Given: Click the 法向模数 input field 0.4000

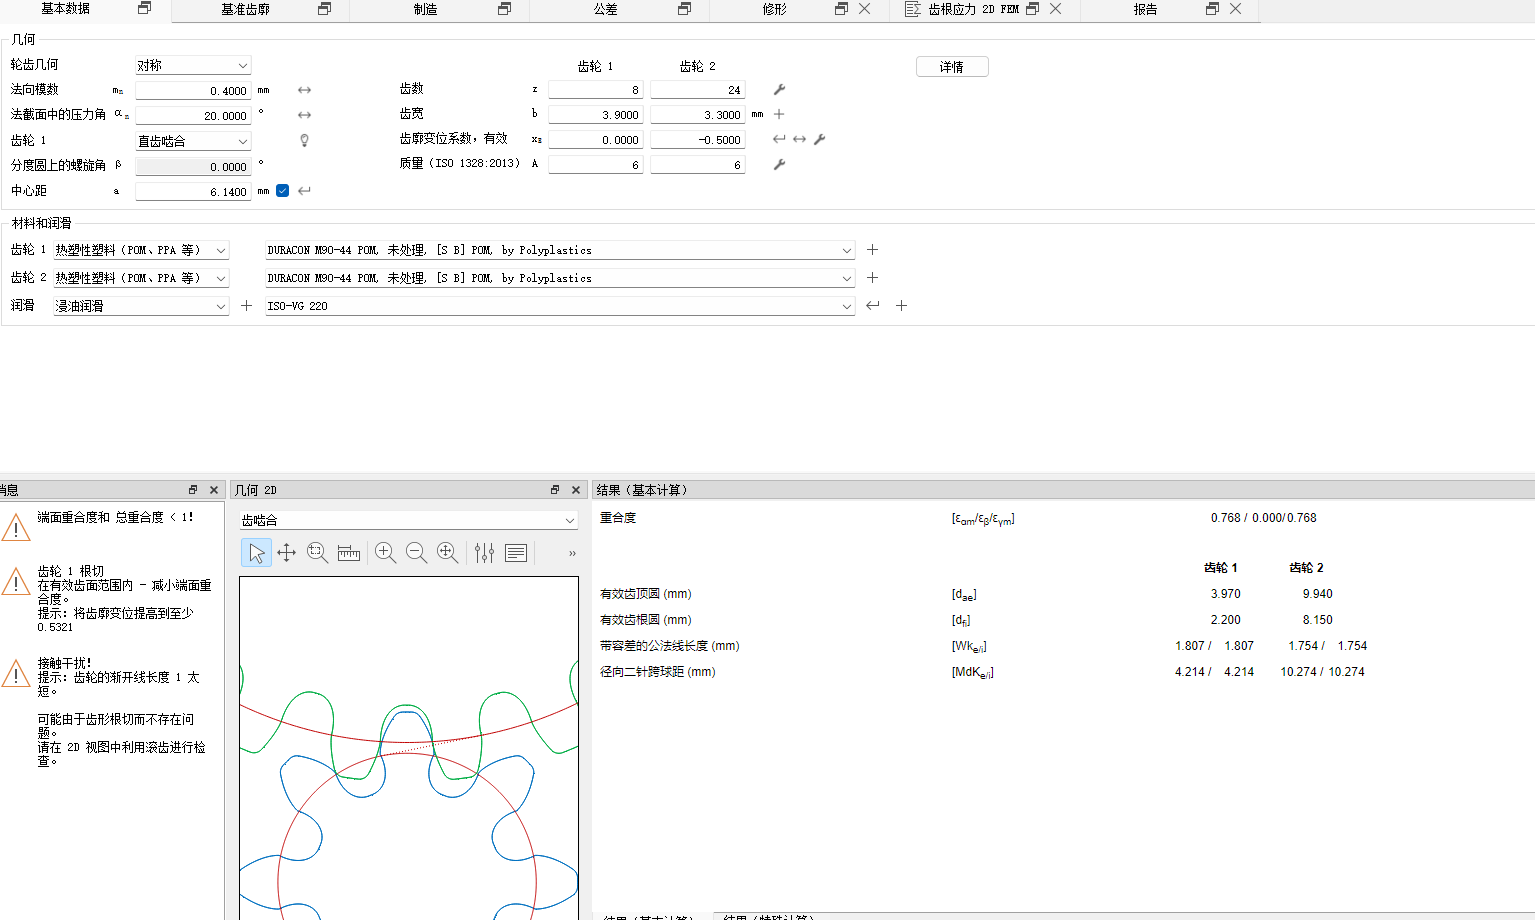Looking at the screenshot, I should [x=193, y=90].
